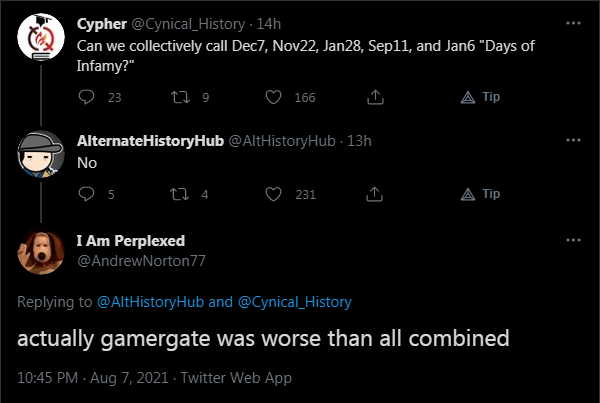Viewport: 600px width, 403px height.
Task: Retweet AlternateHistoryHub's "No" reply
Action: tap(179, 194)
